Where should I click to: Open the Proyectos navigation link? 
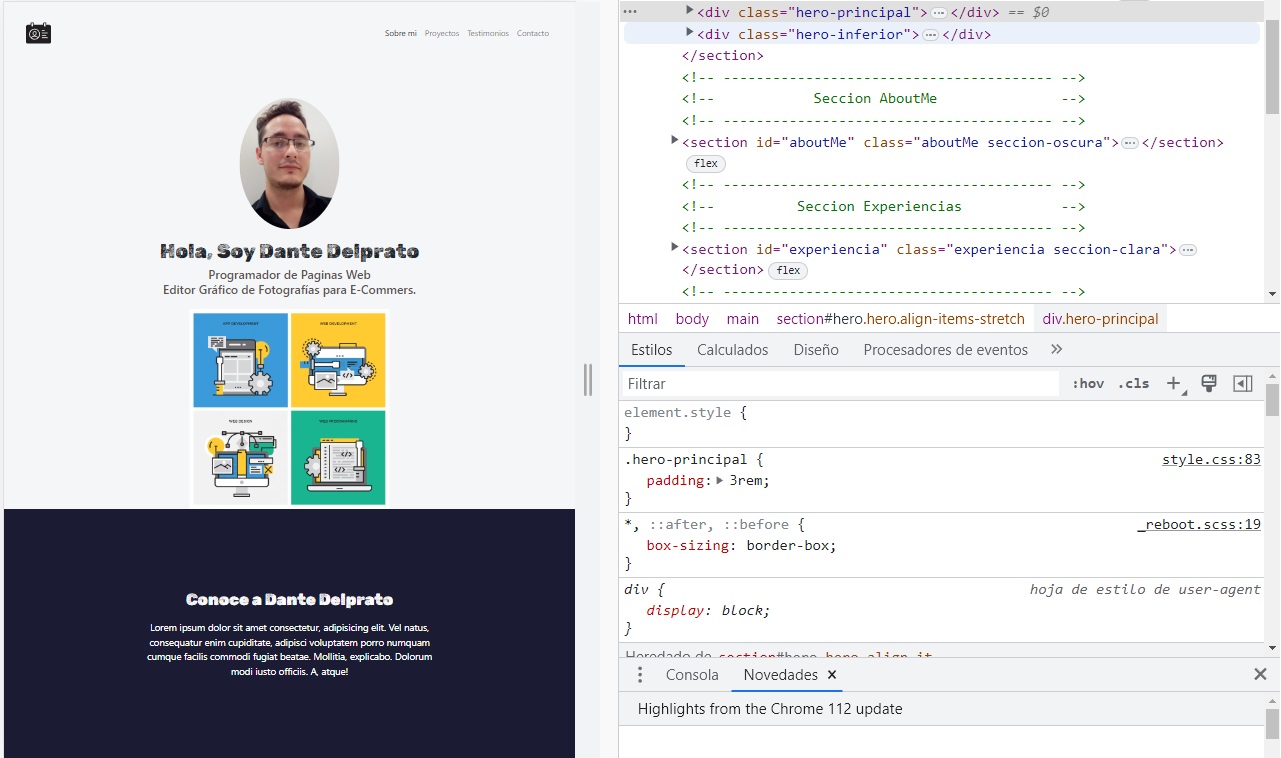[442, 34]
